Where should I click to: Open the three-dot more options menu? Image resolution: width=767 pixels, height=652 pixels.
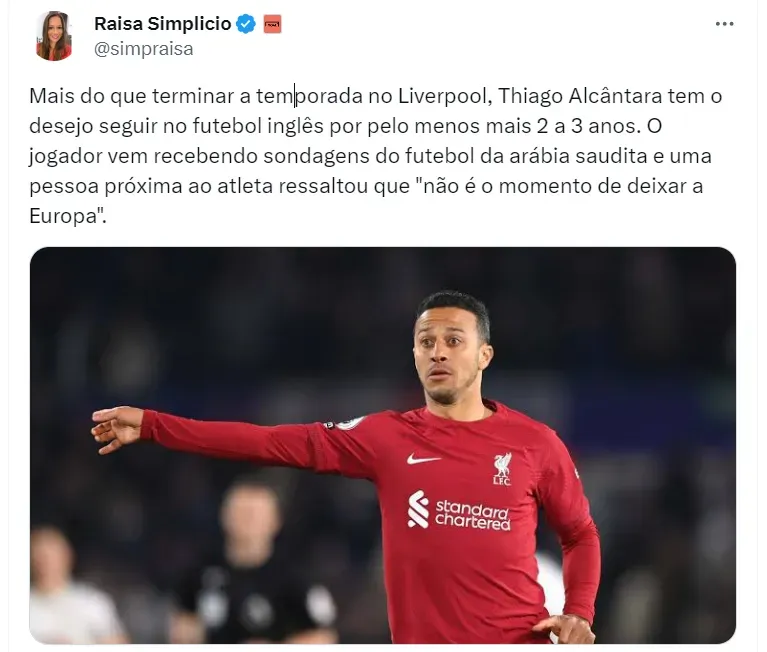click(x=724, y=23)
